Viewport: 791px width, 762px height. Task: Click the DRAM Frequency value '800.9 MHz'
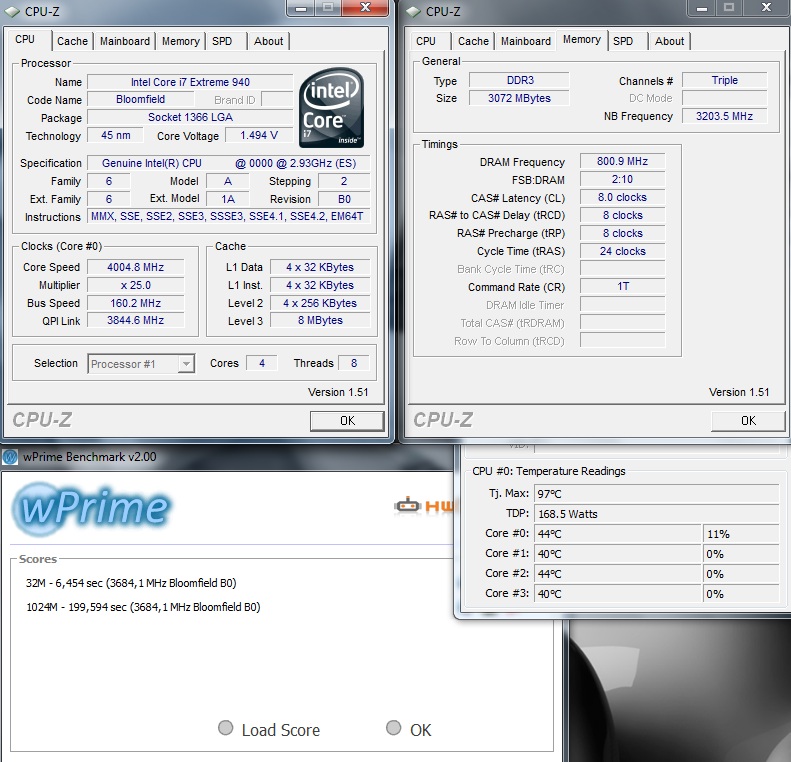coord(623,161)
